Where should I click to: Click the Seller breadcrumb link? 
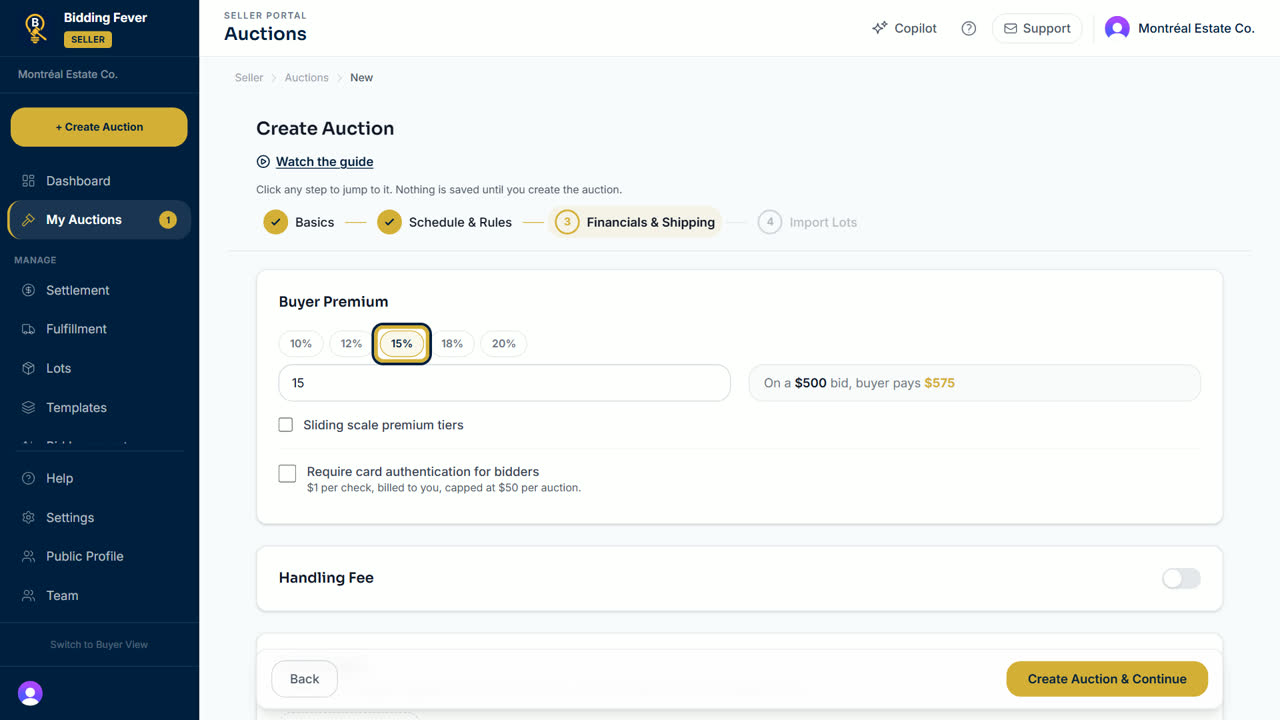click(249, 77)
